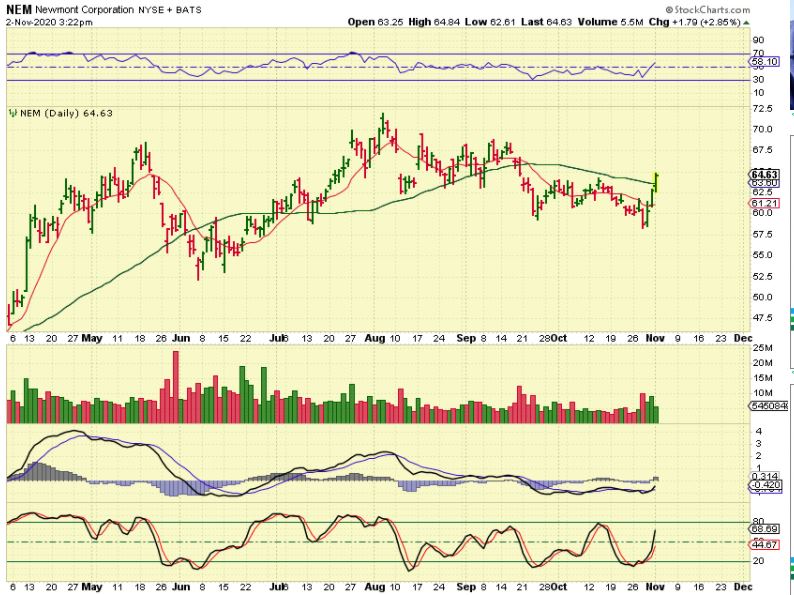
Task: Click the MACD value tag 0.314
Action: [766, 477]
